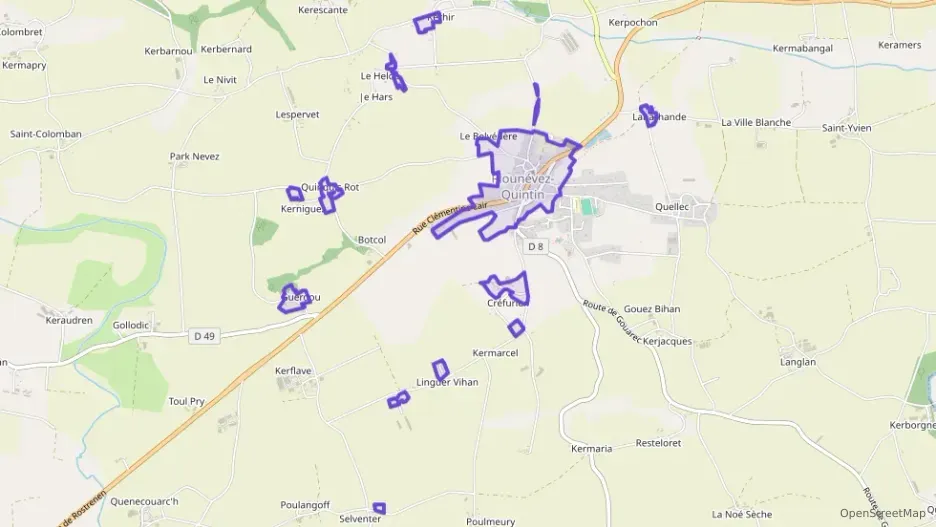Click the Plounévez-Quintin town label
The width and height of the screenshot is (936, 527).
click(x=522, y=186)
